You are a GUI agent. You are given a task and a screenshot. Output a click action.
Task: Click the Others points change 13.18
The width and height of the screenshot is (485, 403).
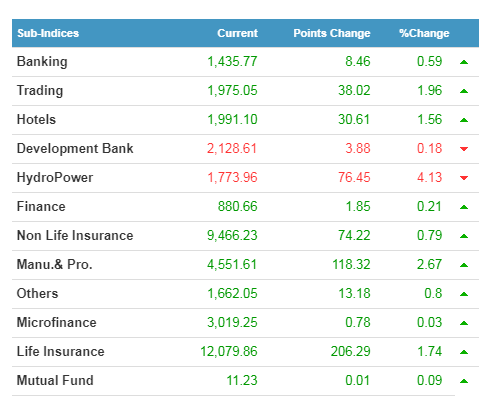(354, 293)
